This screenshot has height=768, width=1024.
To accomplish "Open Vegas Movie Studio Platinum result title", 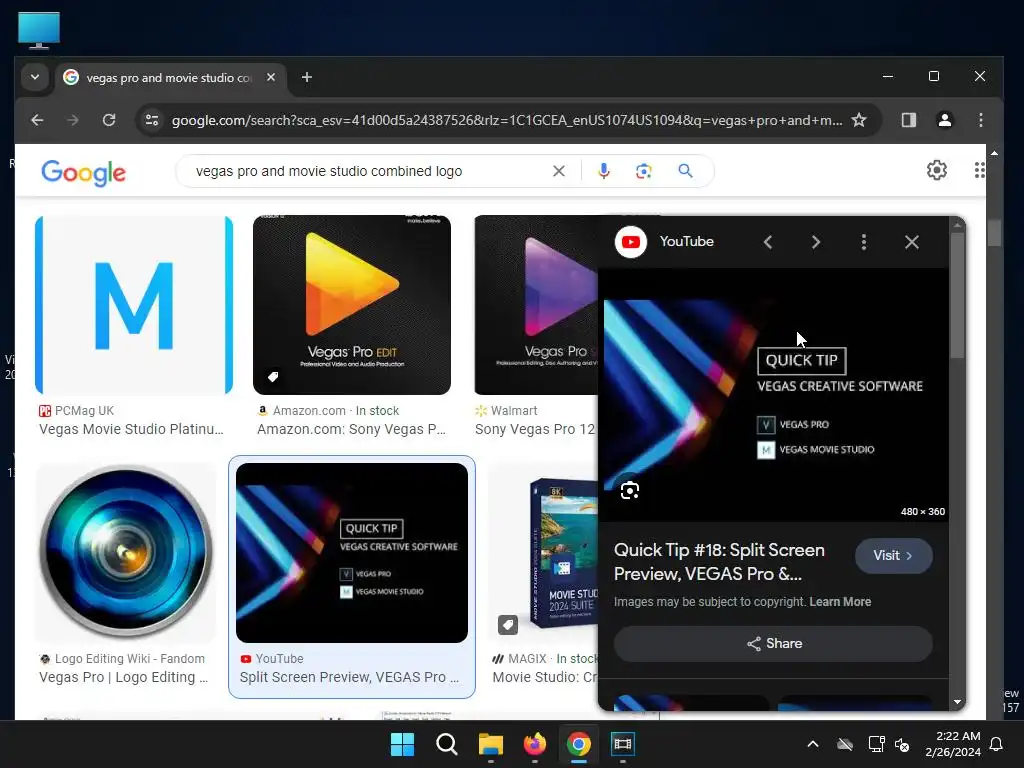I will click(131, 429).
